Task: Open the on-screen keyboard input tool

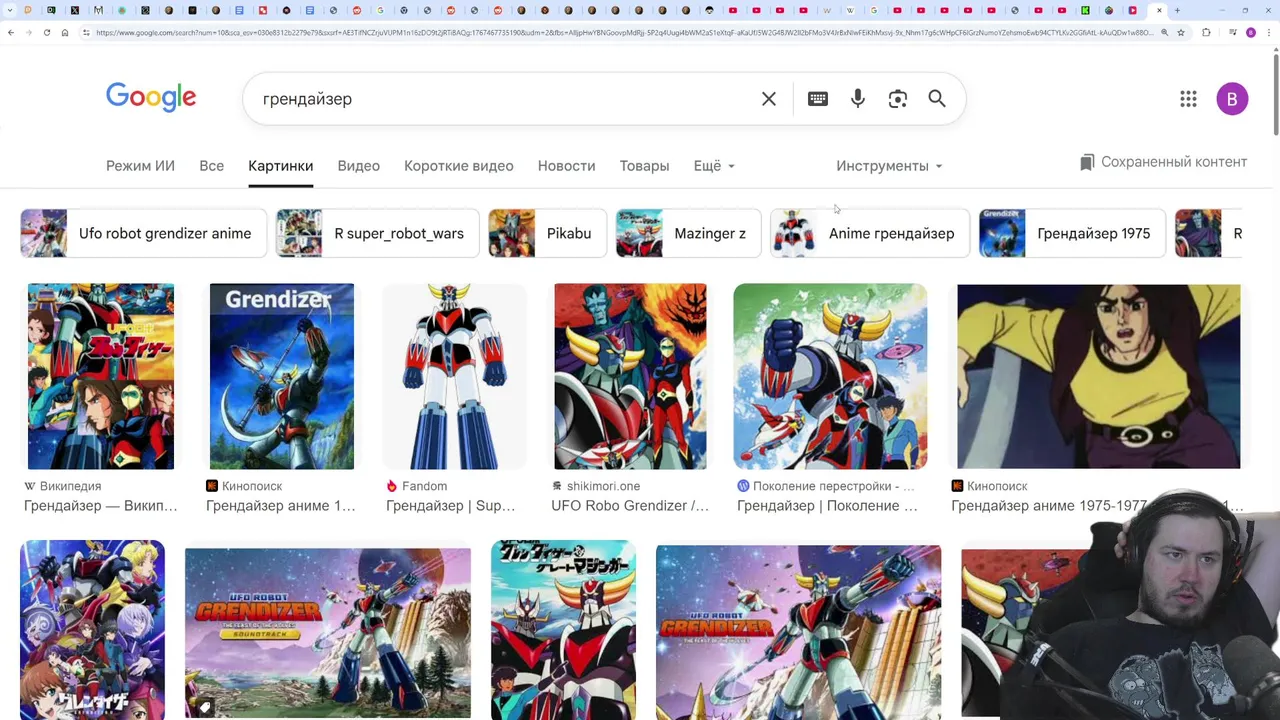Action: coord(818,99)
